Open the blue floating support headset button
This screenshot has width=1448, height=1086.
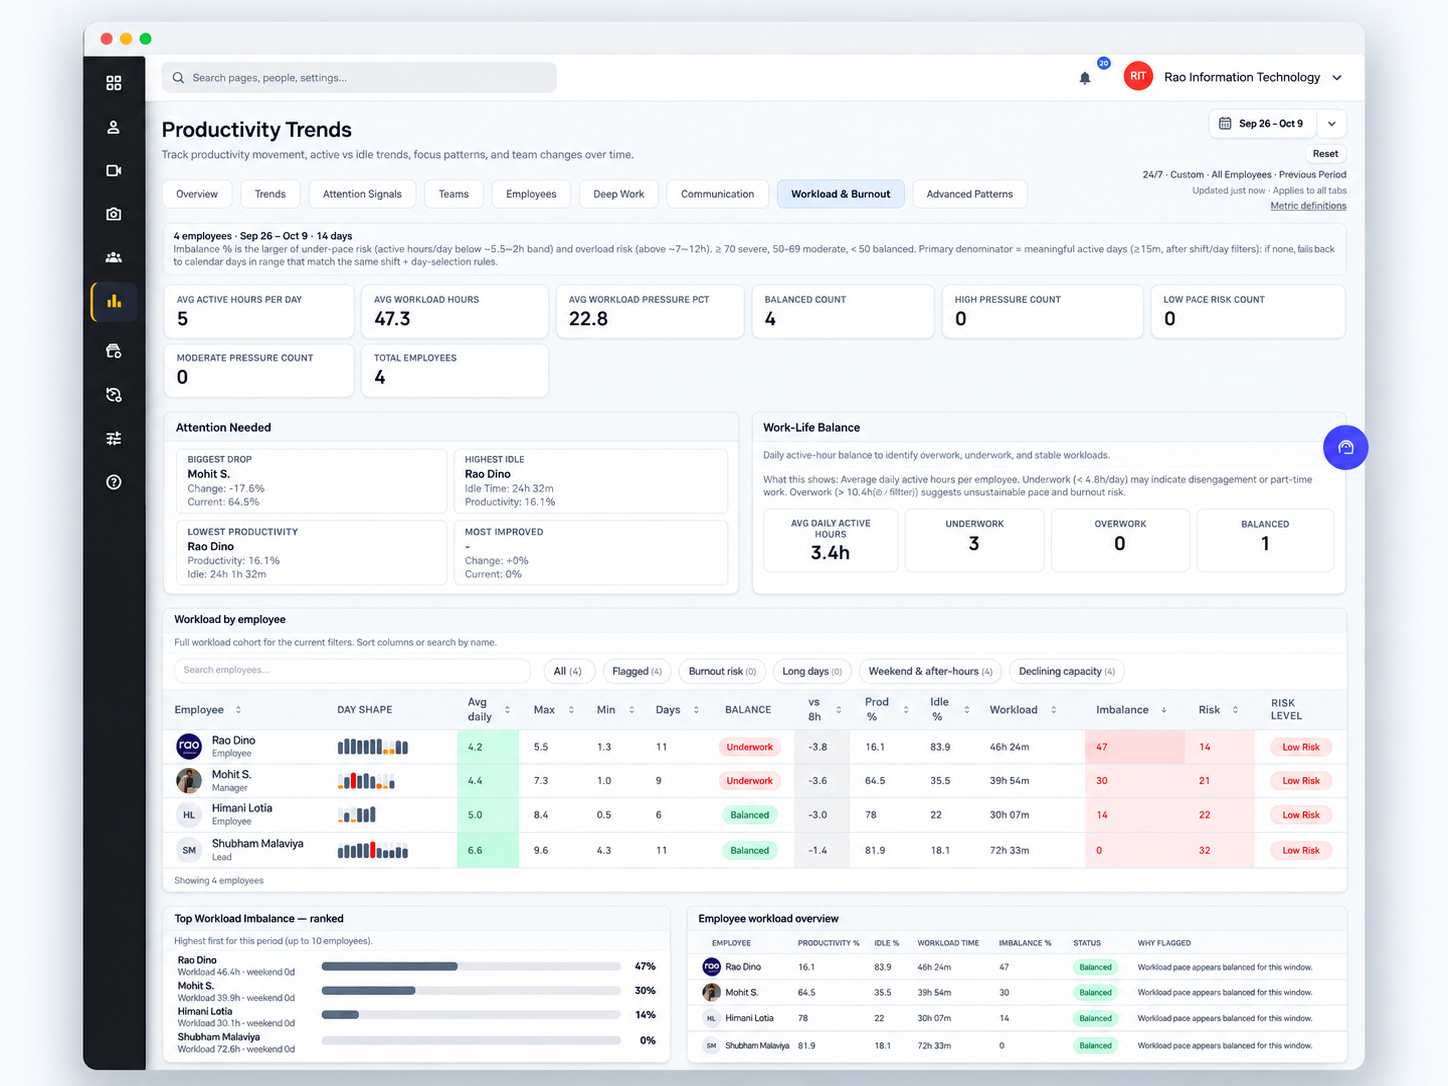tap(1345, 448)
